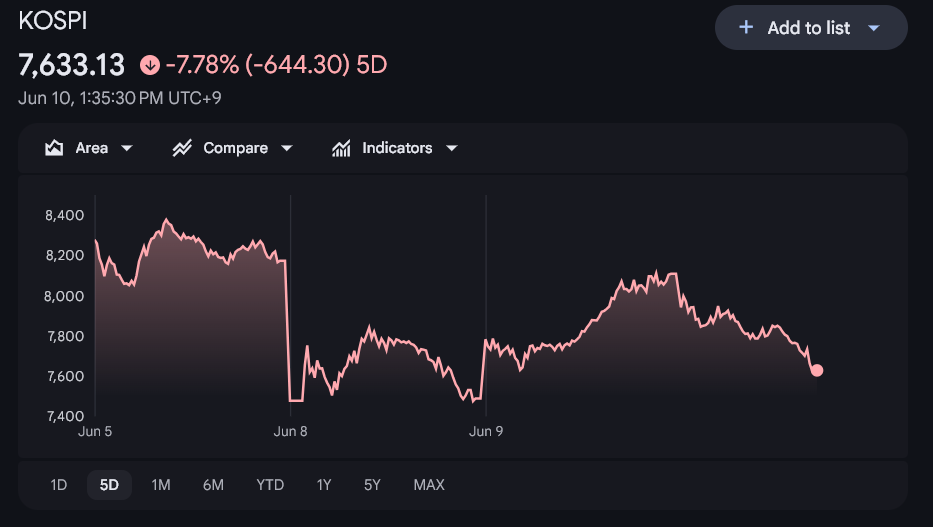This screenshot has width=933, height=527.
Task: Click the 7,600 y-axis label
Action: point(65,377)
